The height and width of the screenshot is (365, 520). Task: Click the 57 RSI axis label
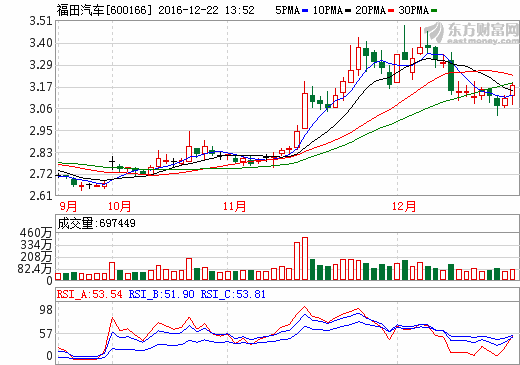pos(46,334)
